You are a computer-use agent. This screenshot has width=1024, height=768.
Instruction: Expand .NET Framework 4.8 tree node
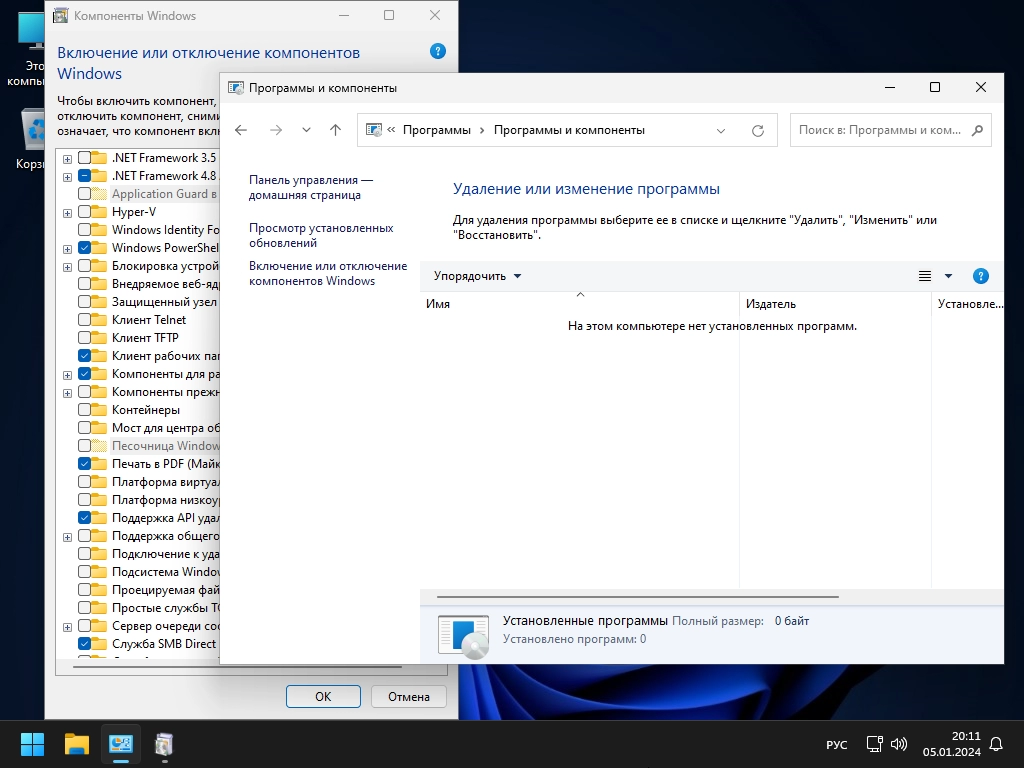click(x=67, y=176)
